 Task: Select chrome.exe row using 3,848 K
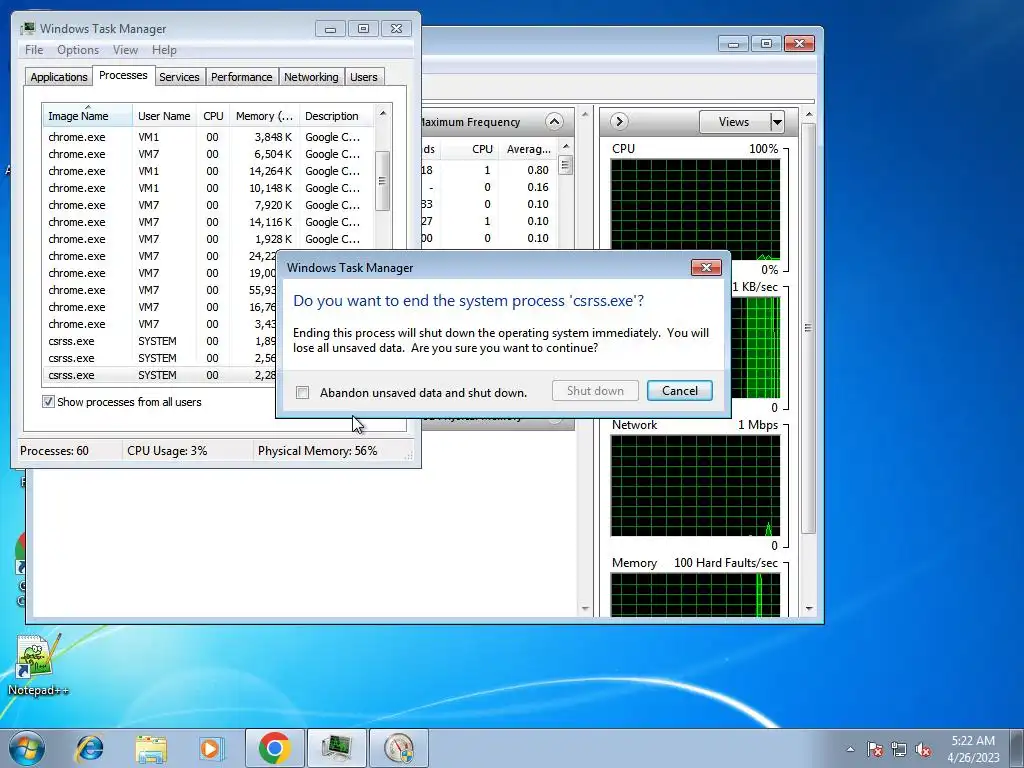tap(208, 137)
